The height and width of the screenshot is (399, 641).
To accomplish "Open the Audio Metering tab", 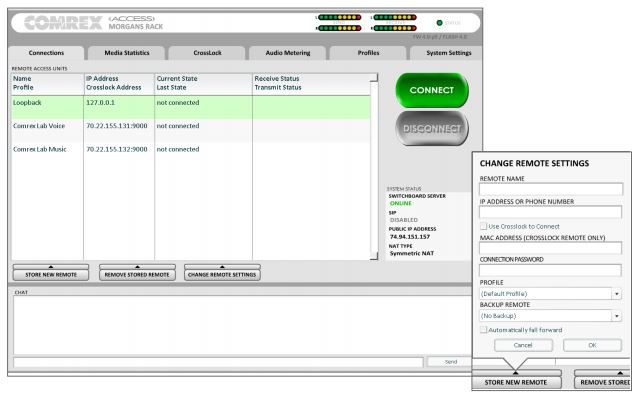I will click(x=288, y=53).
